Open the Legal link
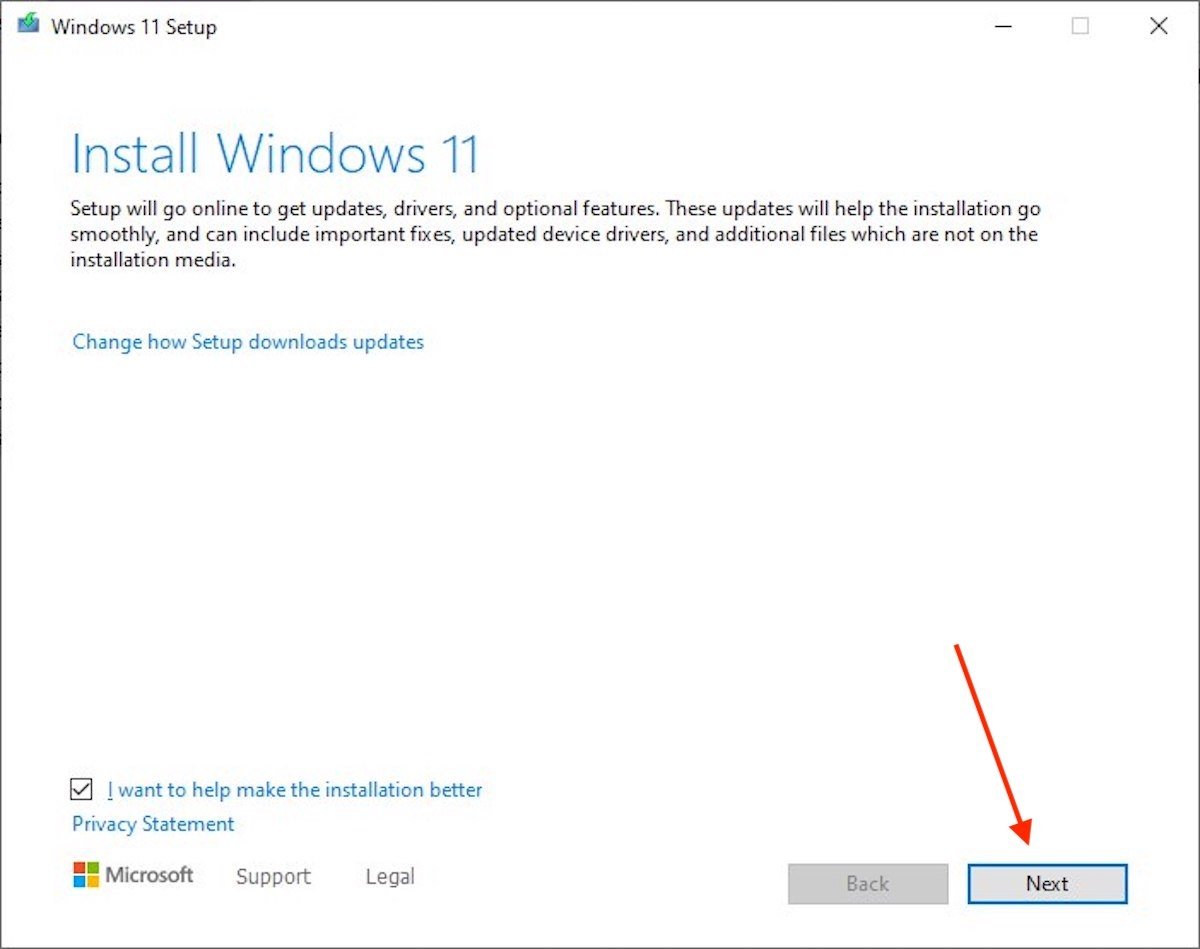The width and height of the screenshot is (1200, 949). (x=390, y=877)
